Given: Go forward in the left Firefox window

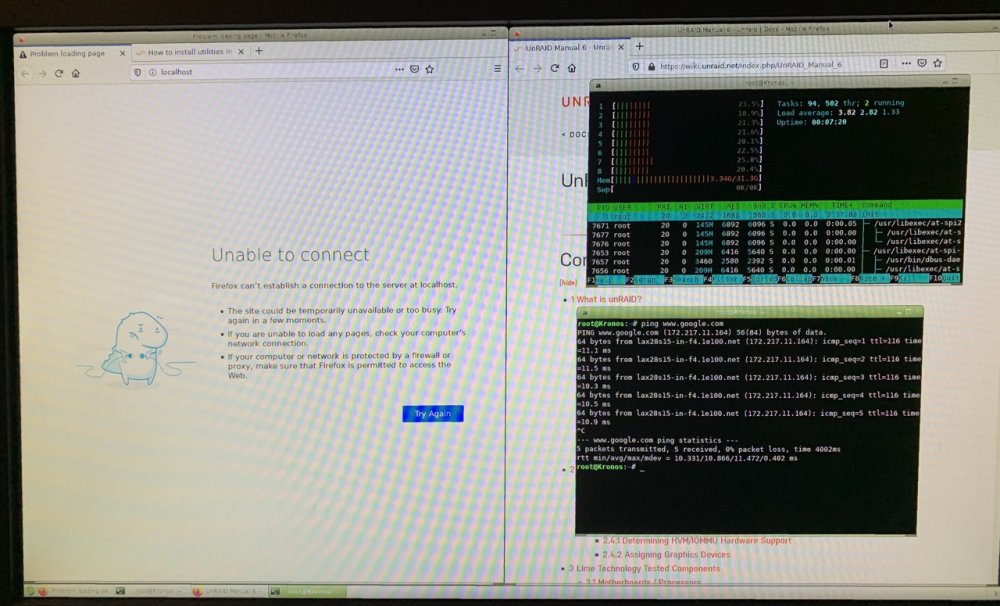Looking at the screenshot, I should tap(42, 73).
